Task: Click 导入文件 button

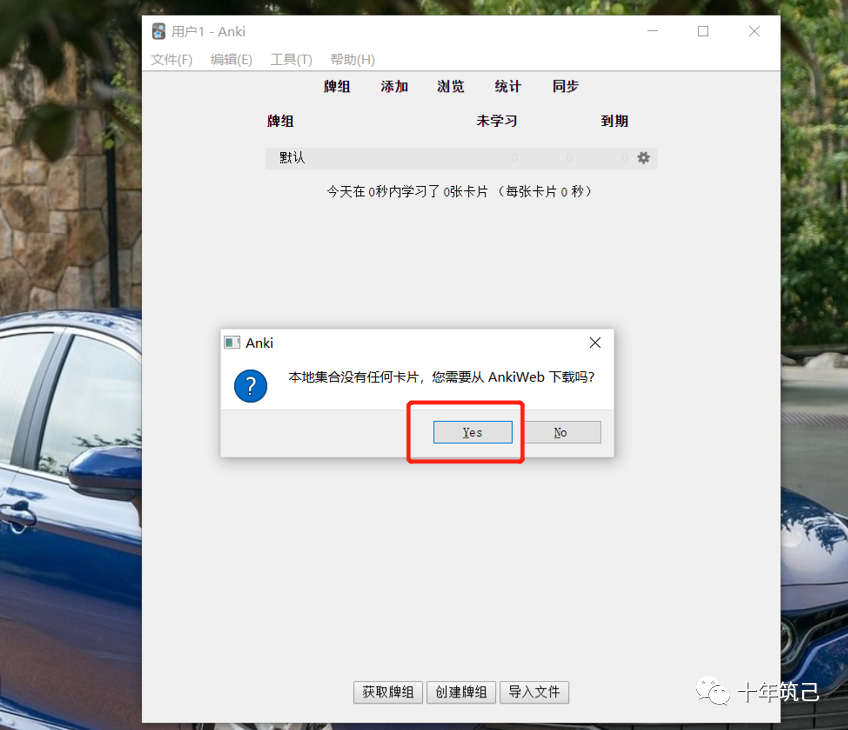Action: tap(534, 692)
